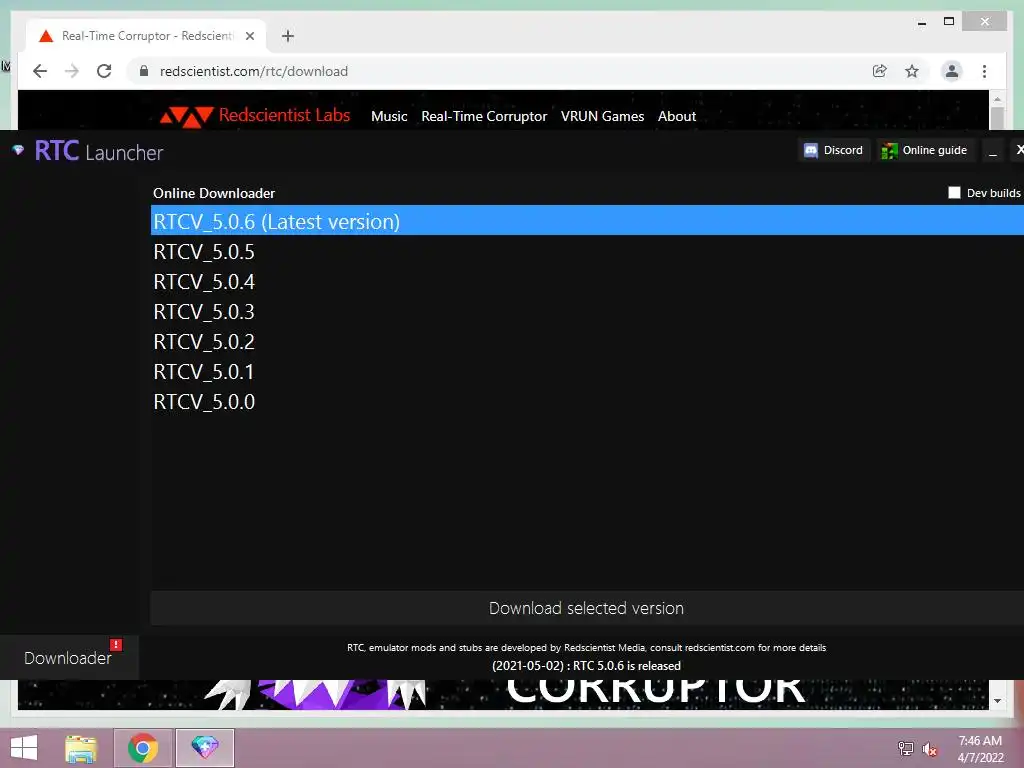Select RTCV_5.0.0 in the version list
Screen dimensions: 1024x768
(x=587, y=402)
